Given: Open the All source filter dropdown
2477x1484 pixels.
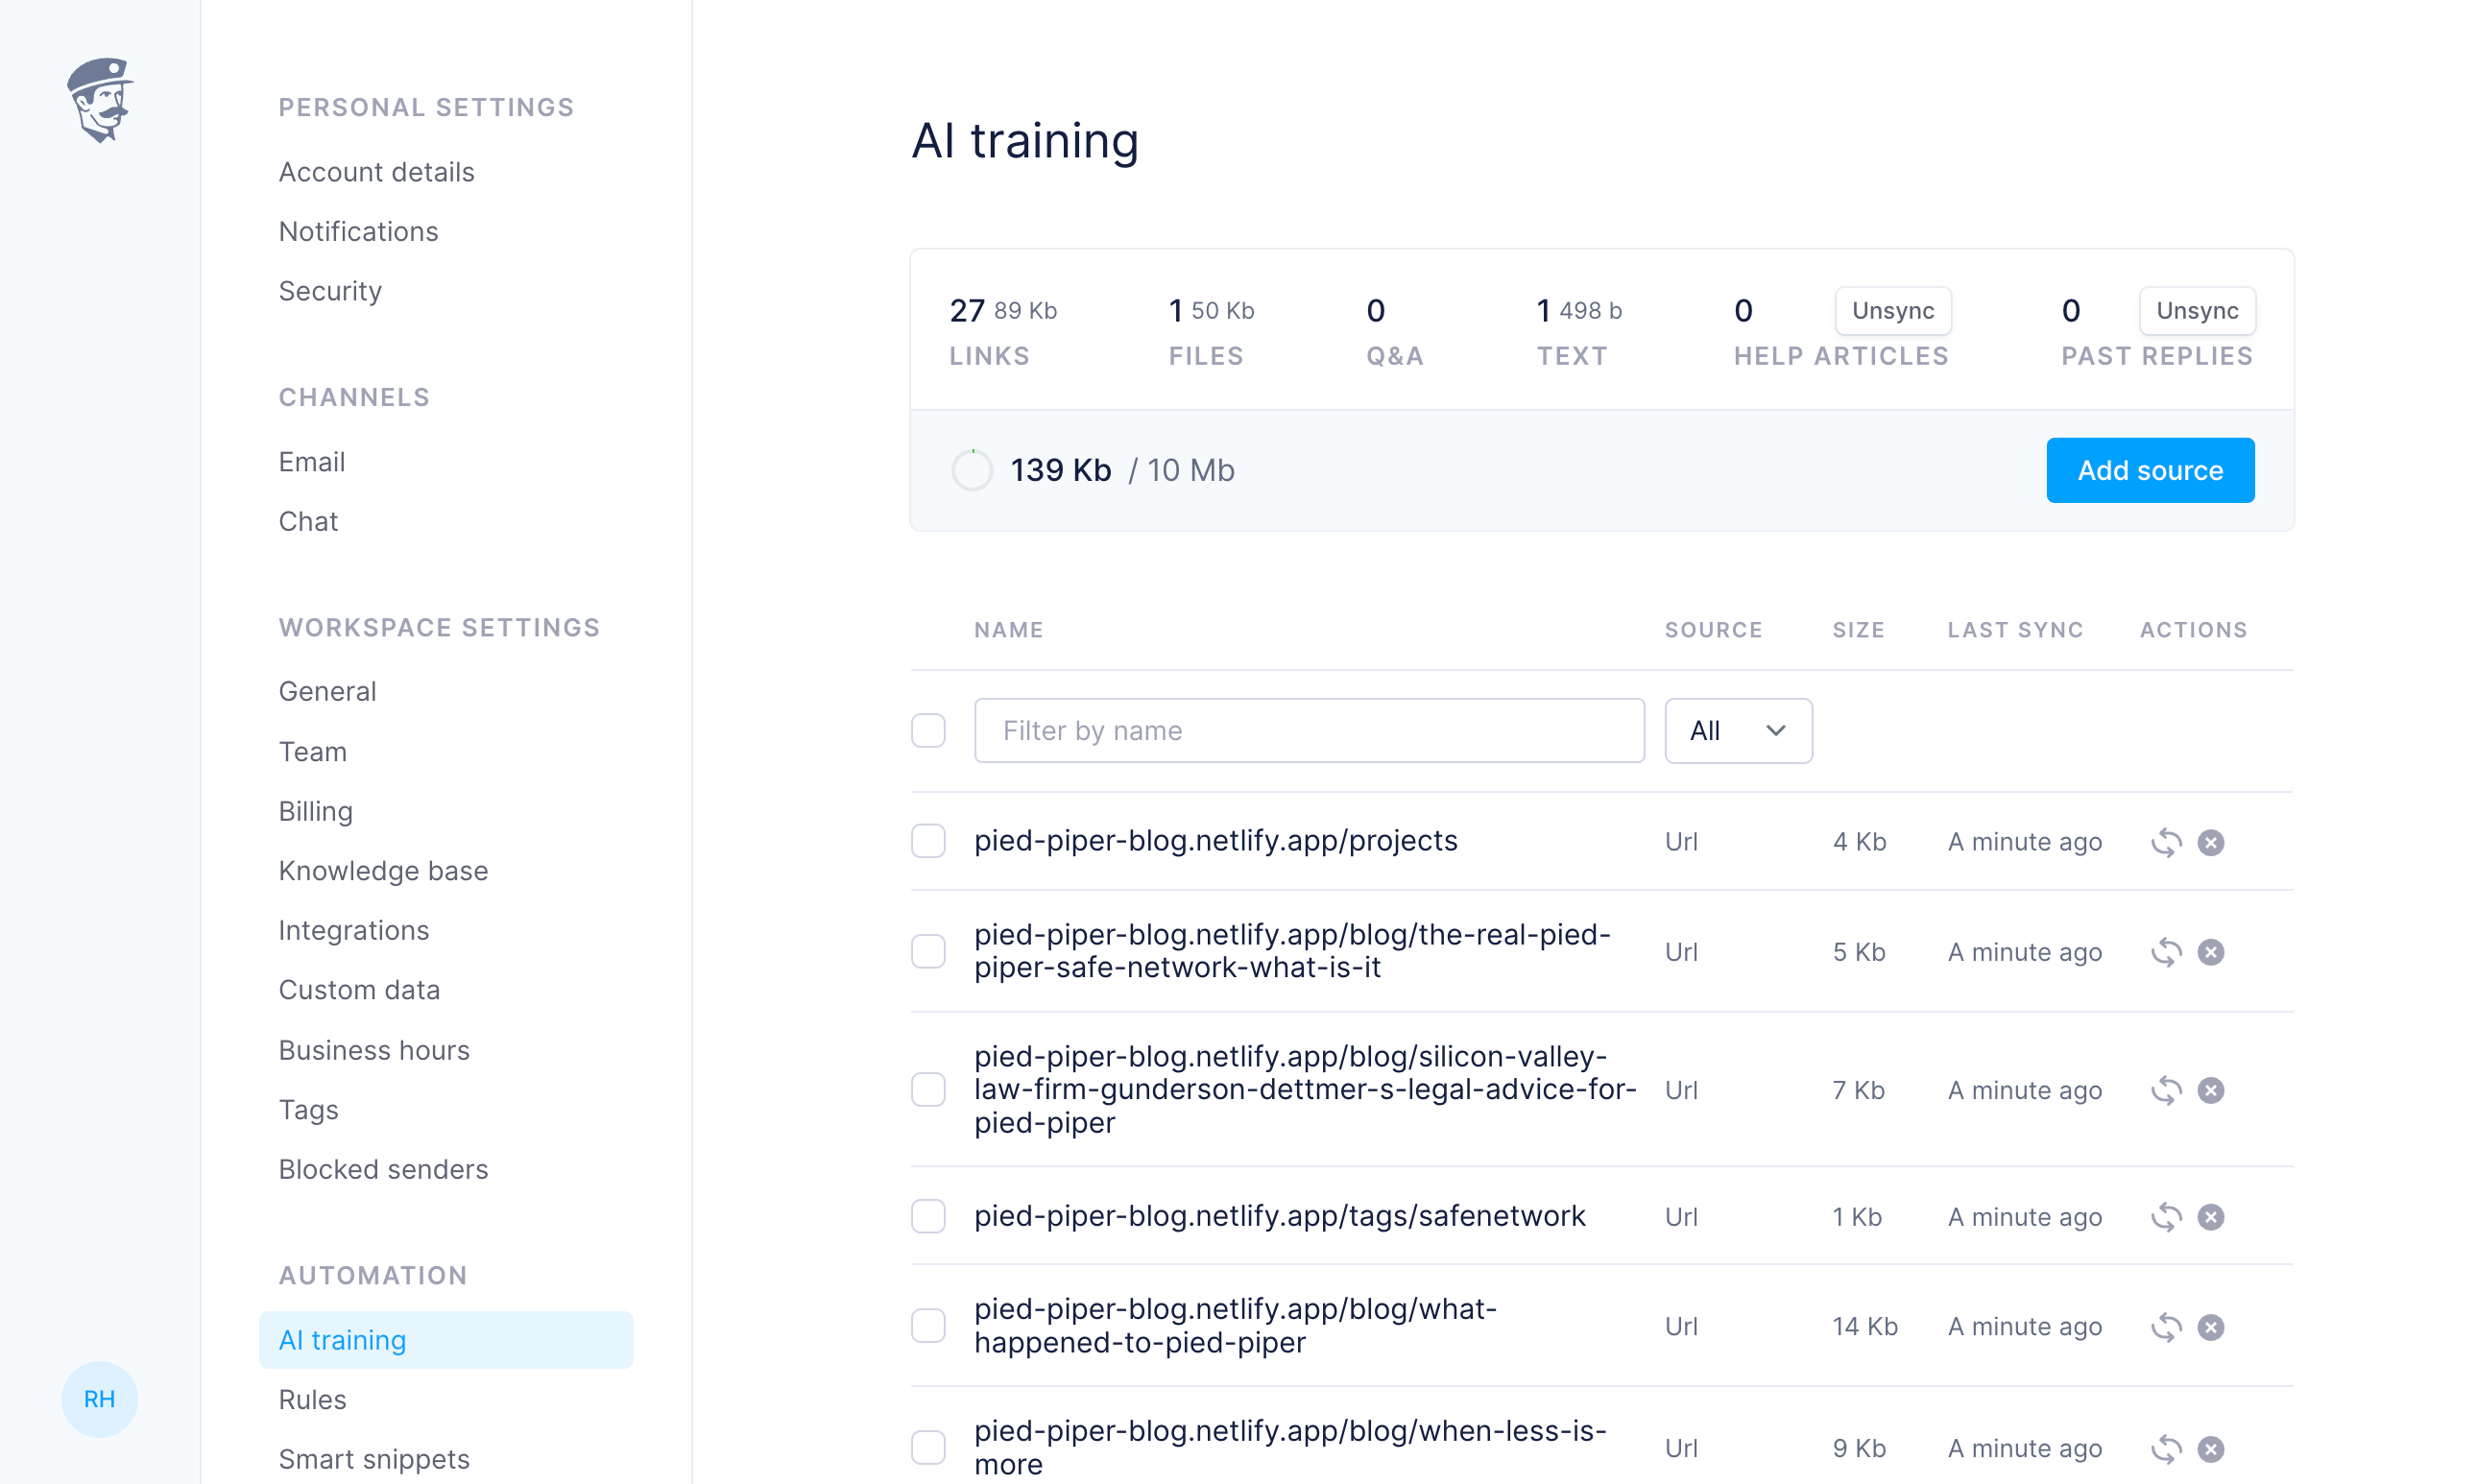Looking at the screenshot, I should (x=1737, y=731).
